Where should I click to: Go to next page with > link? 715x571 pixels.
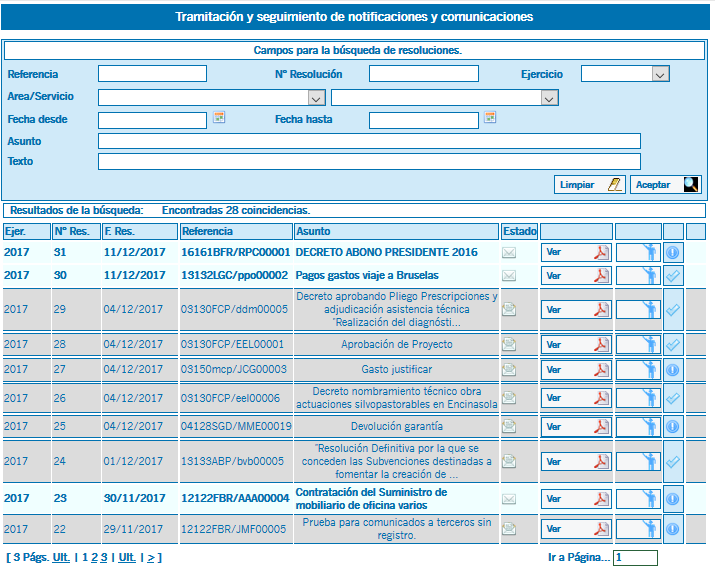tap(151, 557)
